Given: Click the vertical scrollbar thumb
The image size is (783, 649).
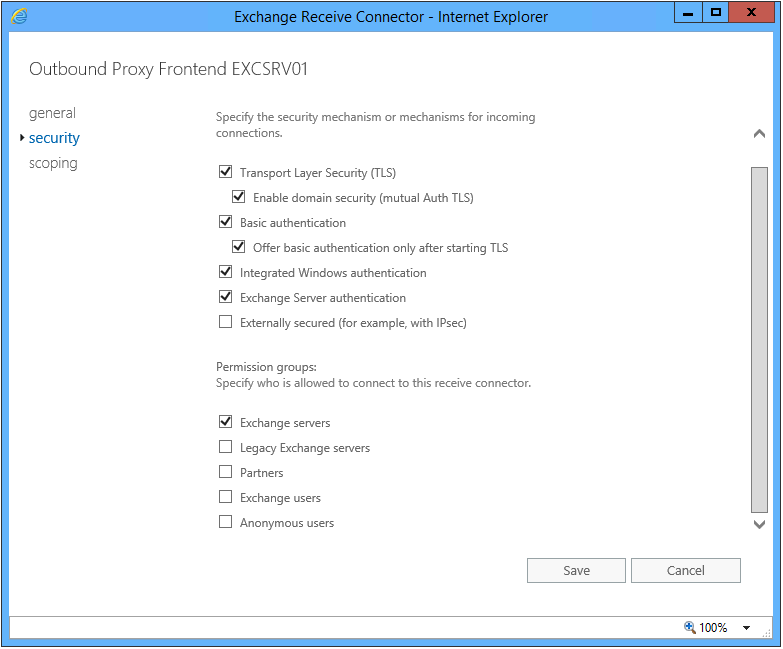Looking at the screenshot, I should click(x=760, y=340).
